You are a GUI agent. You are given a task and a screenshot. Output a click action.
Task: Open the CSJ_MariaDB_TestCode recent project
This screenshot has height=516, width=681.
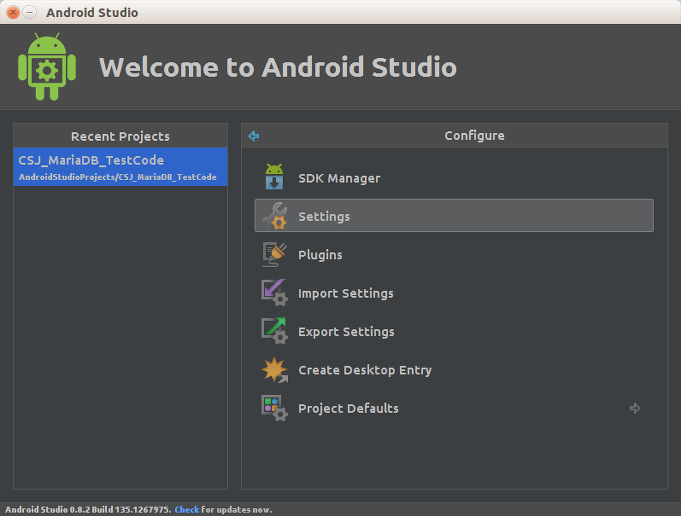[x=120, y=167]
